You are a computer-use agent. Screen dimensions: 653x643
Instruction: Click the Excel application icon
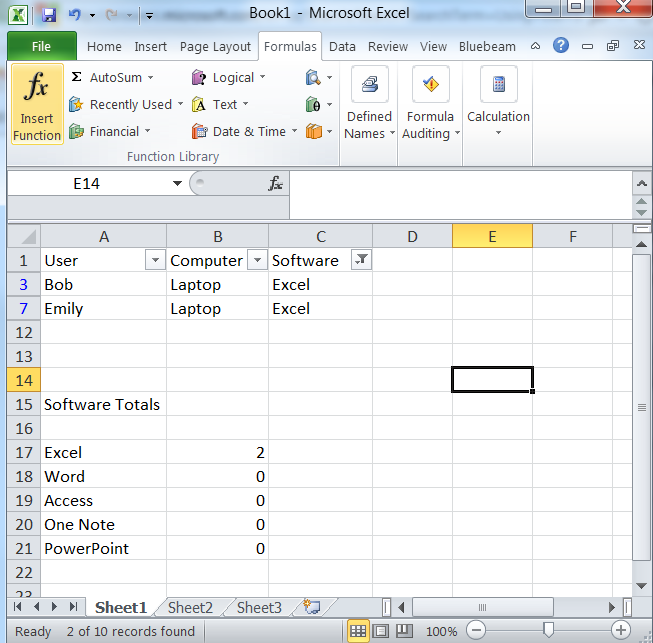18,15
